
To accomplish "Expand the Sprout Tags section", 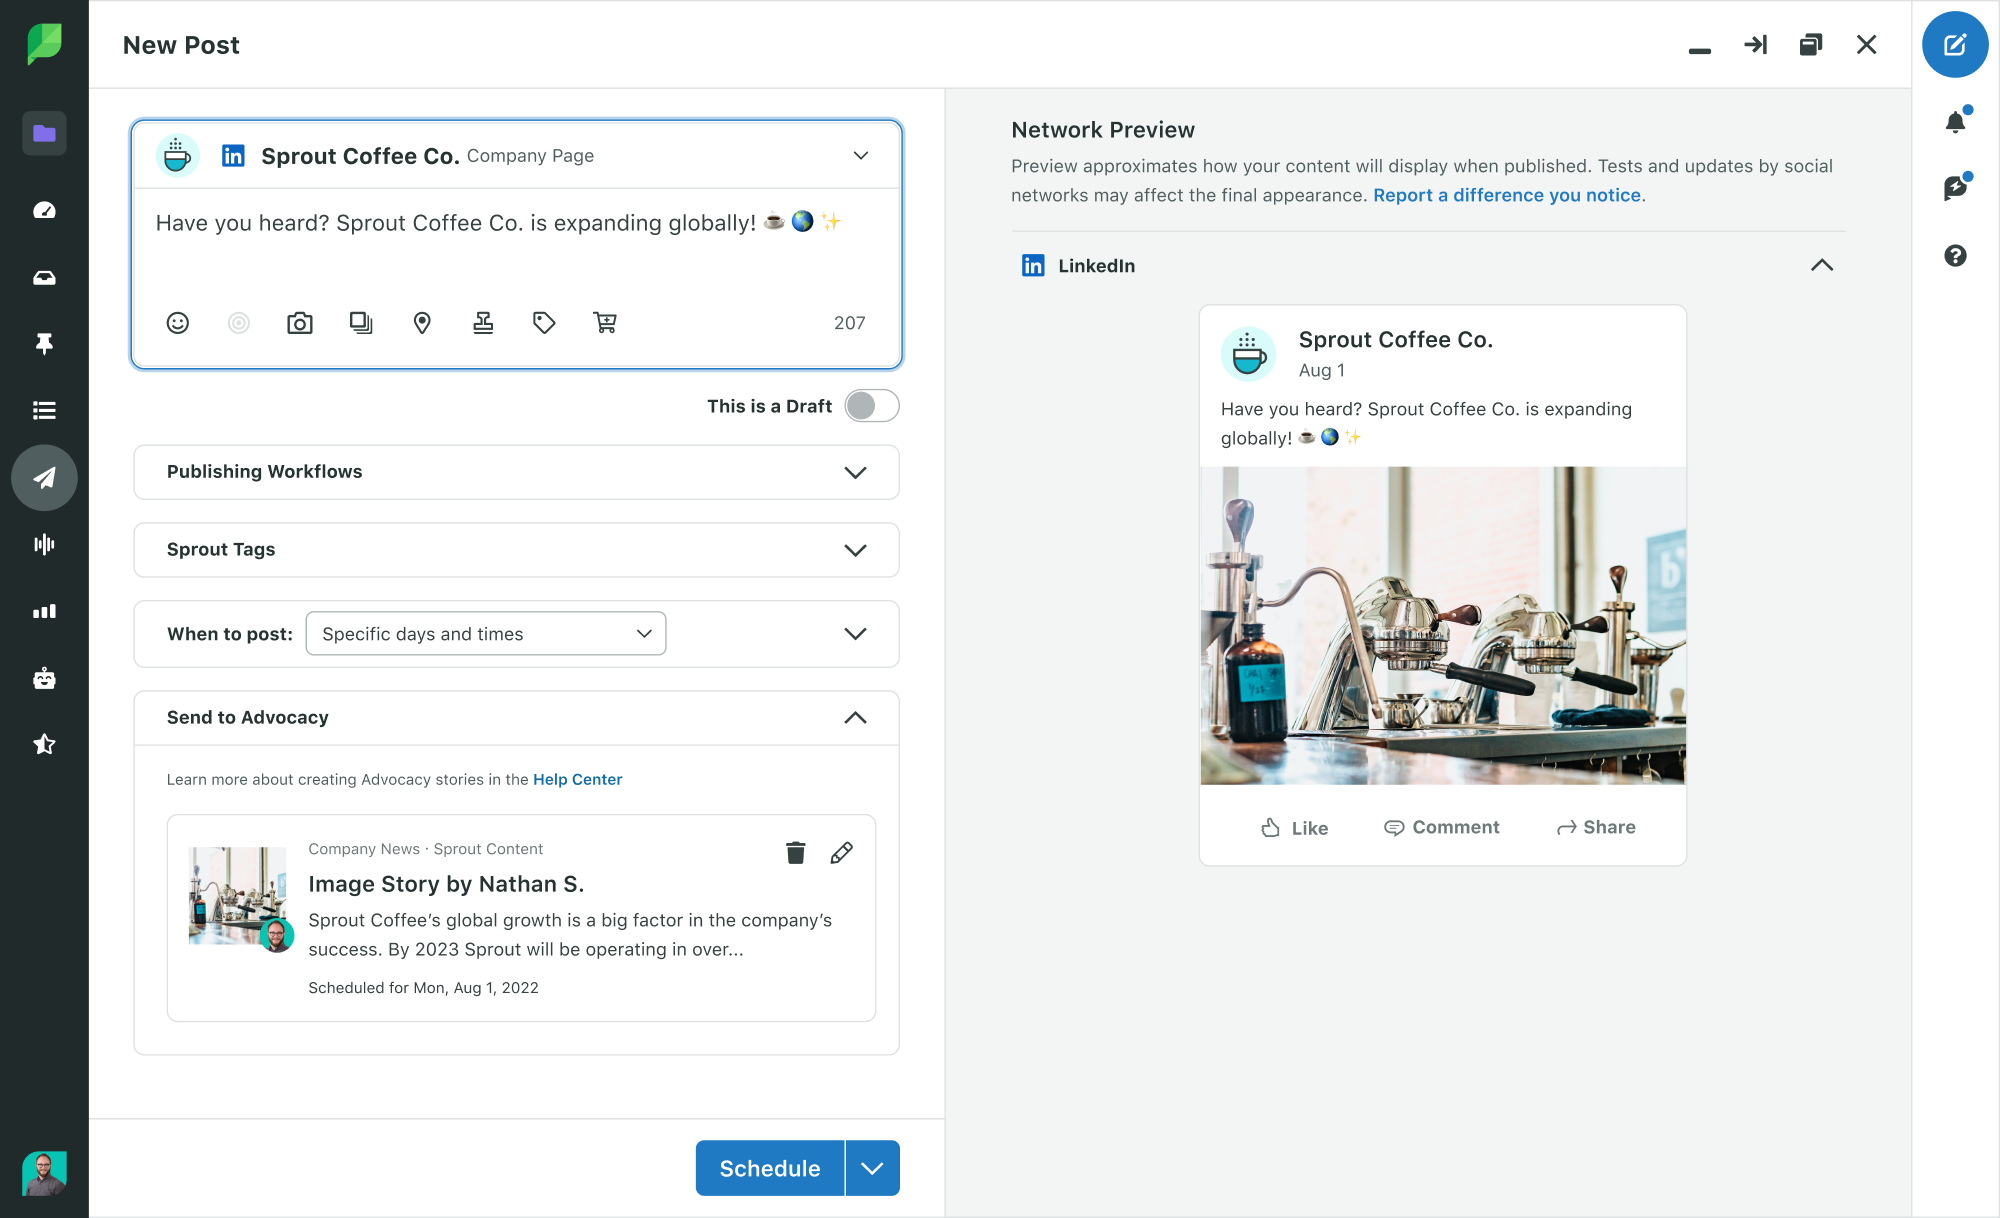I will tap(854, 550).
